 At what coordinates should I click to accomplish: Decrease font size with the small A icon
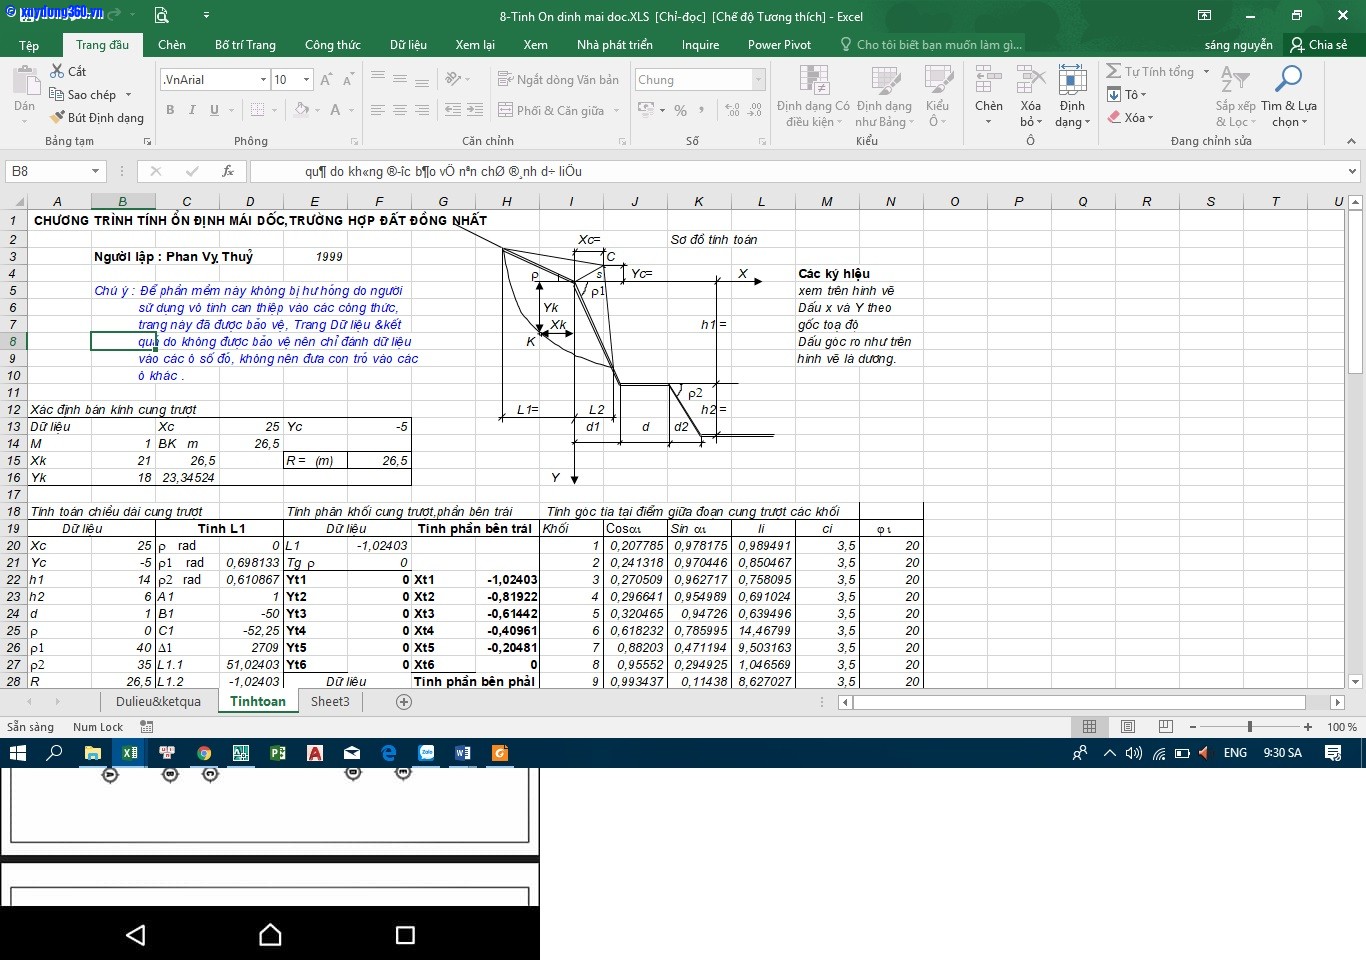coord(348,80)
